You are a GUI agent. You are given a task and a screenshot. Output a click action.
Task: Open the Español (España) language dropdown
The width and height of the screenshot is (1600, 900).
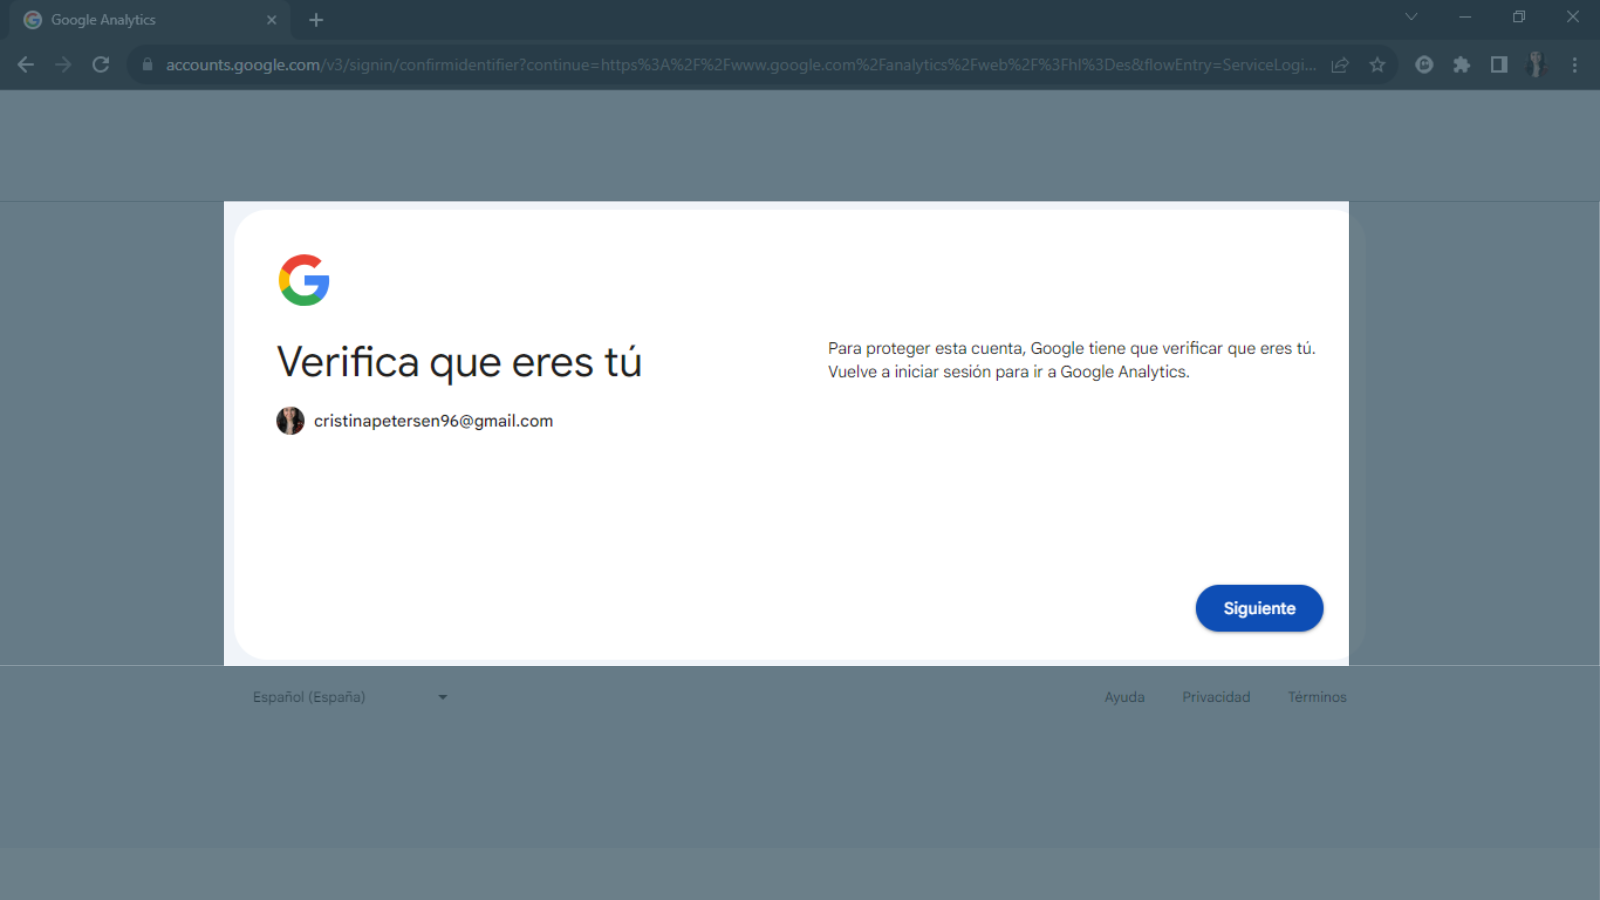350,697
